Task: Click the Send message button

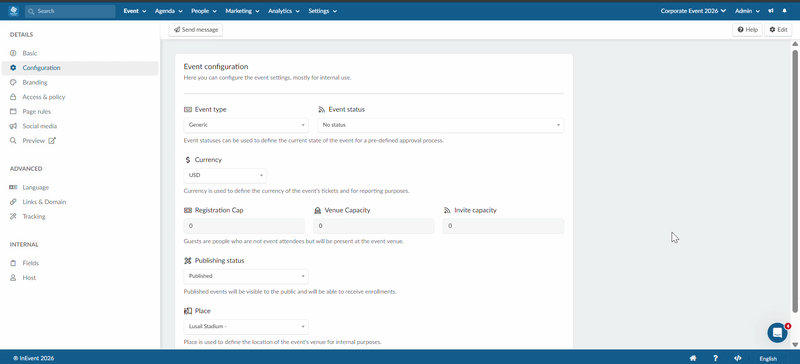Action: (x=196, y=30)
